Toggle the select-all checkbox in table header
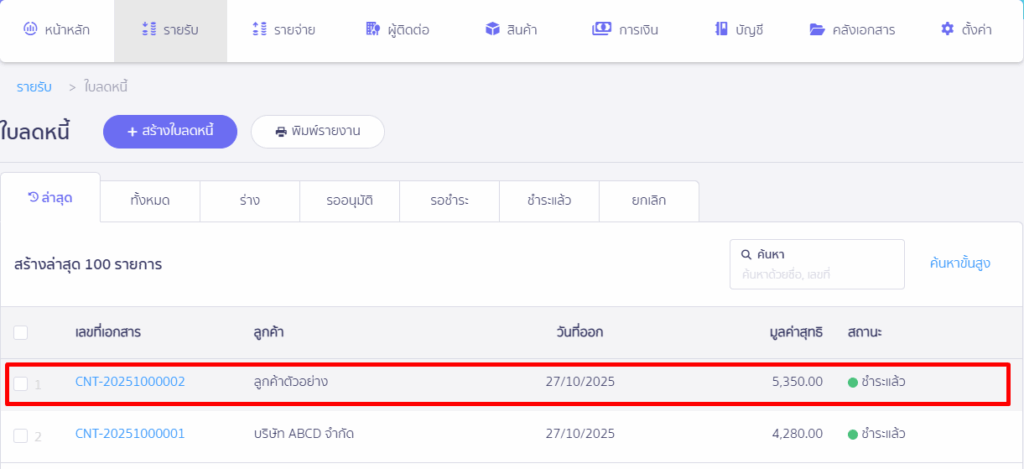The height and width of the screenshot is (469, 1024). tap(21, 332)
